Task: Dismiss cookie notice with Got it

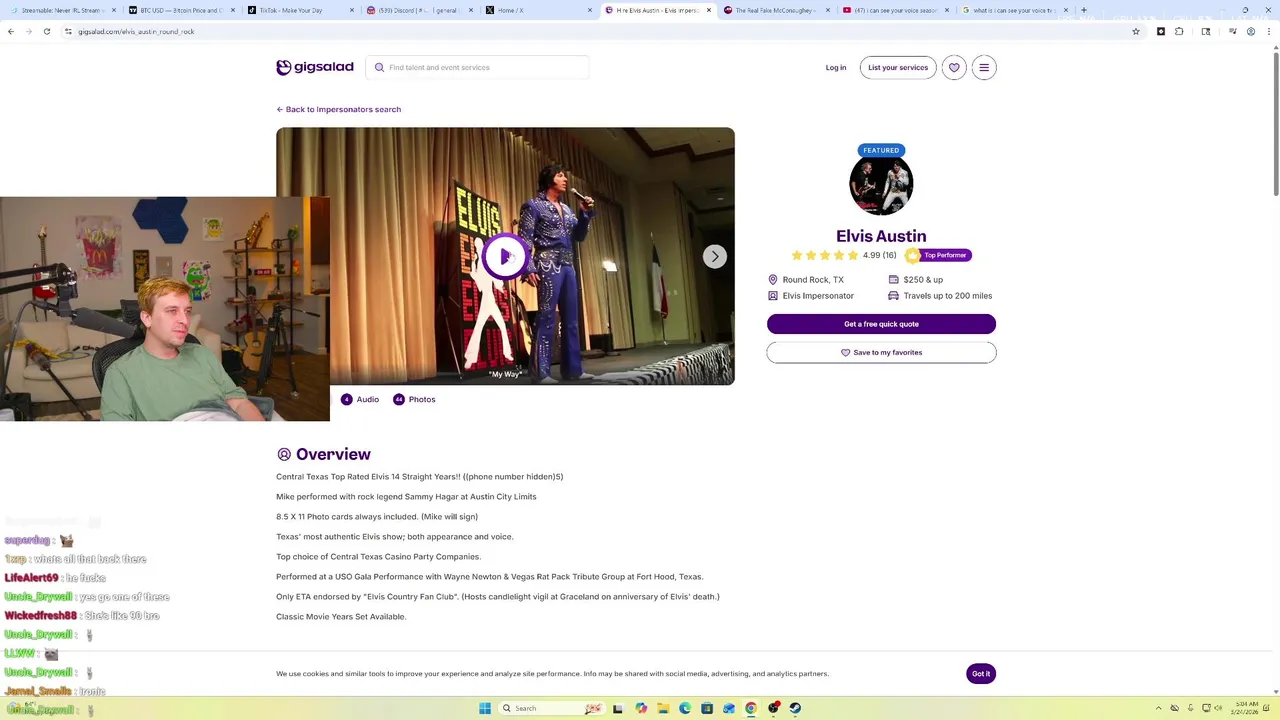Action: 981,674
